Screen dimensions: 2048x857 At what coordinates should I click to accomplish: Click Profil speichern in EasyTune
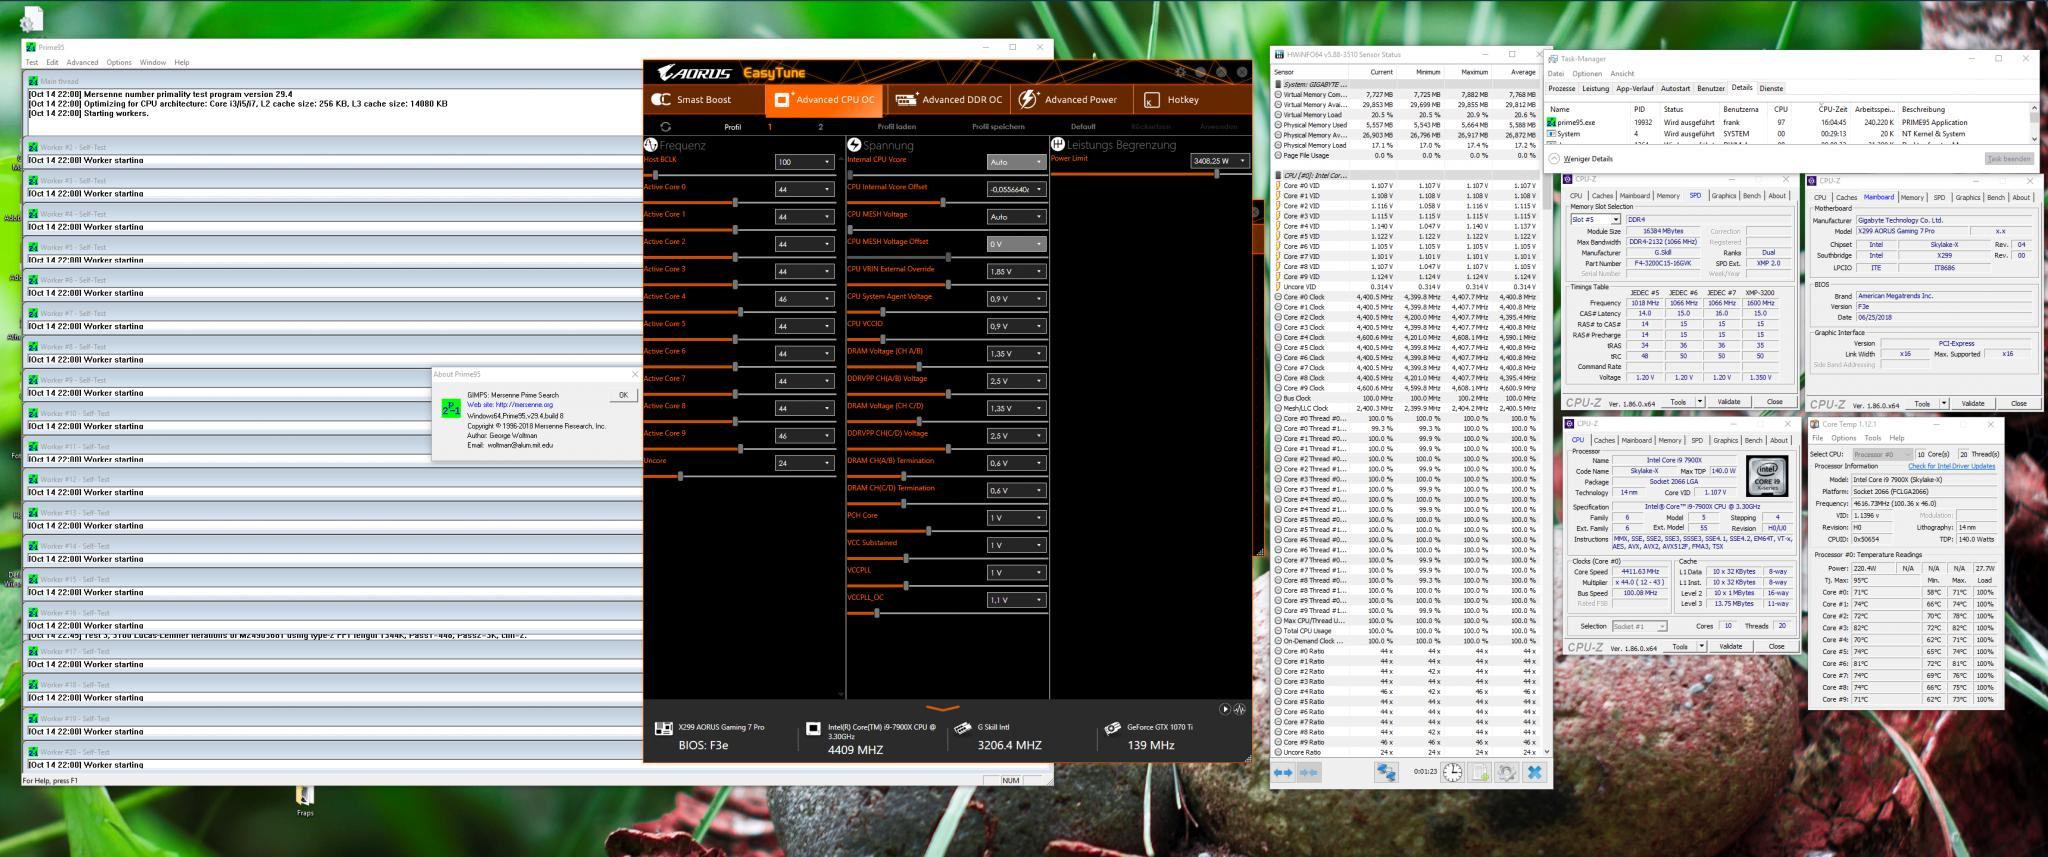point(998,127)
